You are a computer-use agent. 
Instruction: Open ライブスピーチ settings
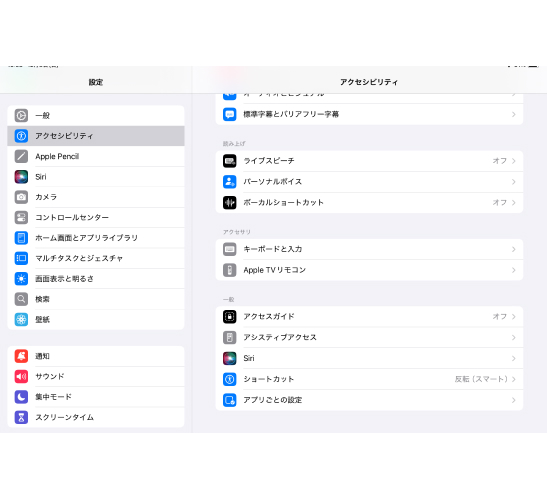click(369, 161)
